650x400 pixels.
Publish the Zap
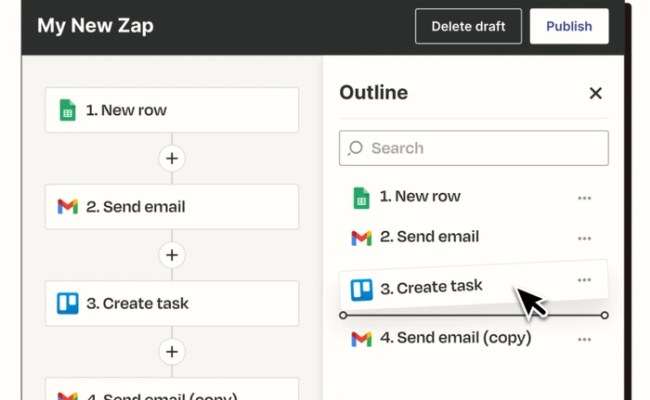point(569,26)
